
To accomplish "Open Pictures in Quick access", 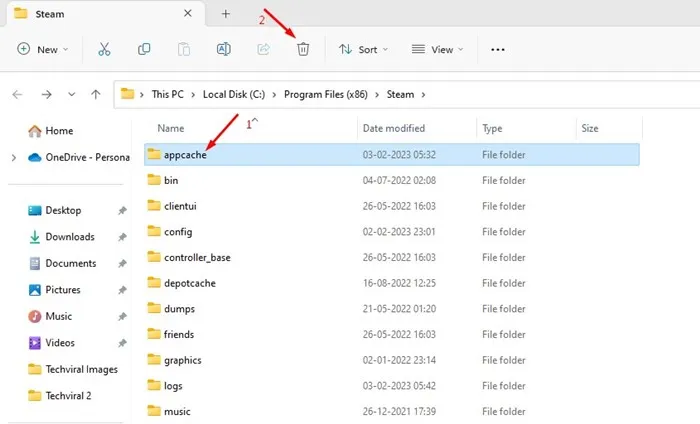I will [54, 290].
